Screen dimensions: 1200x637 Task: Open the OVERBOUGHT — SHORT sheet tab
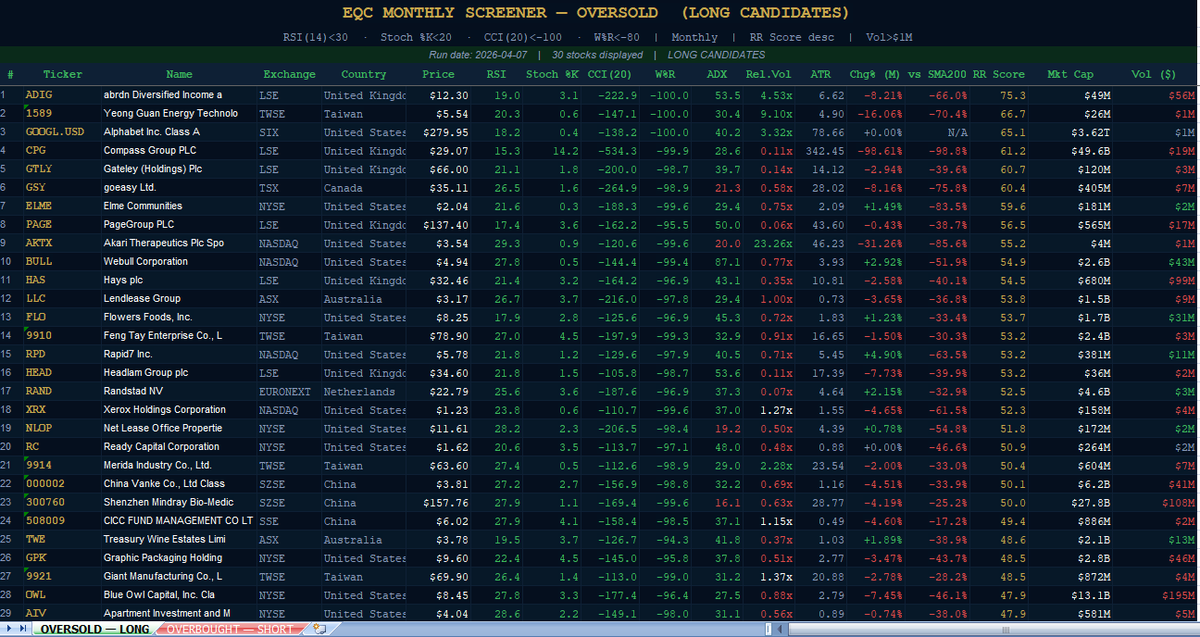[x=229, y=629]
